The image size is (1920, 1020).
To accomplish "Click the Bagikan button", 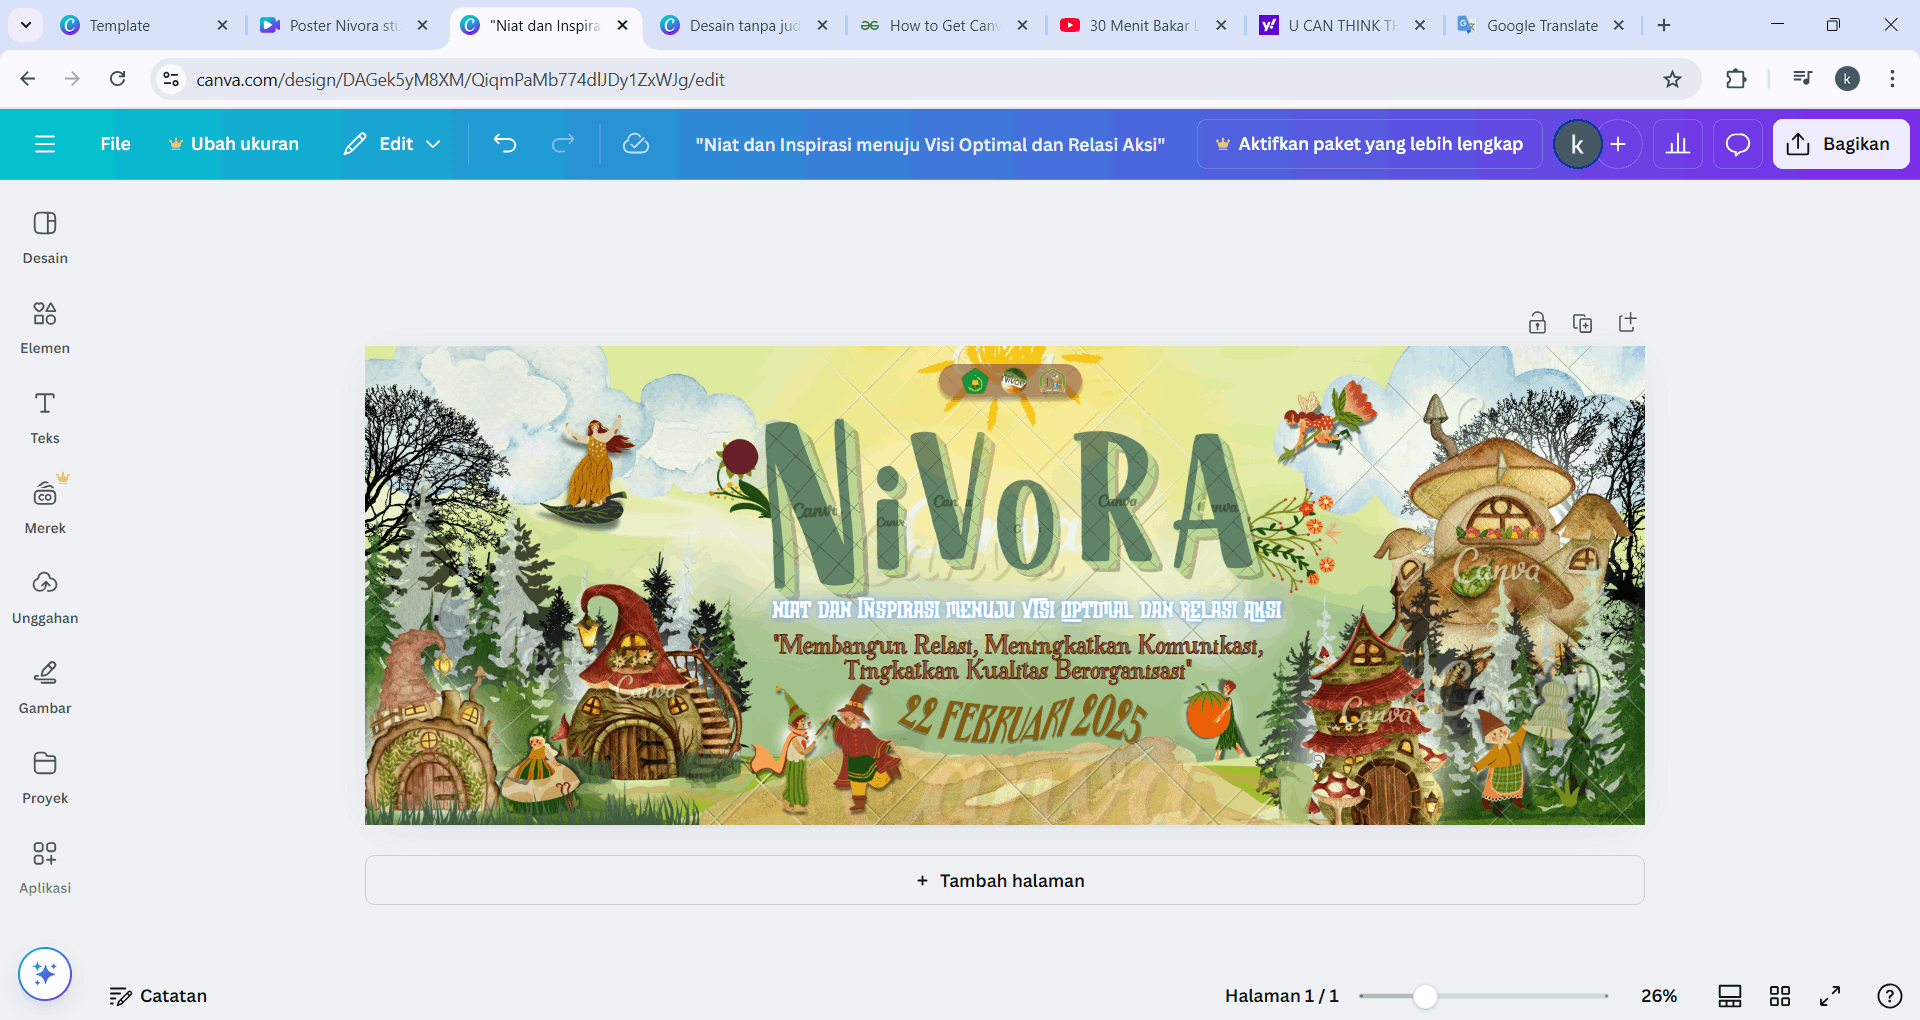I will 1840,143.
